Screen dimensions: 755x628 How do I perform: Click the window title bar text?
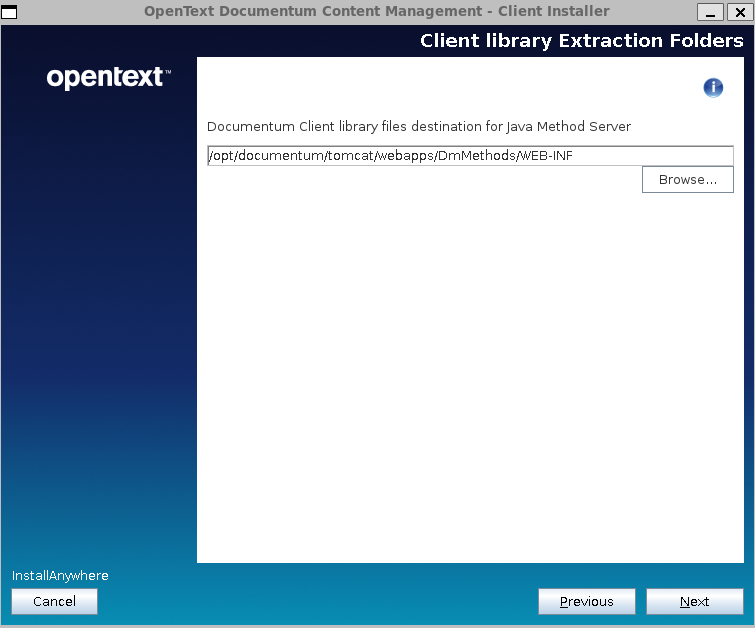pos(376,11)
